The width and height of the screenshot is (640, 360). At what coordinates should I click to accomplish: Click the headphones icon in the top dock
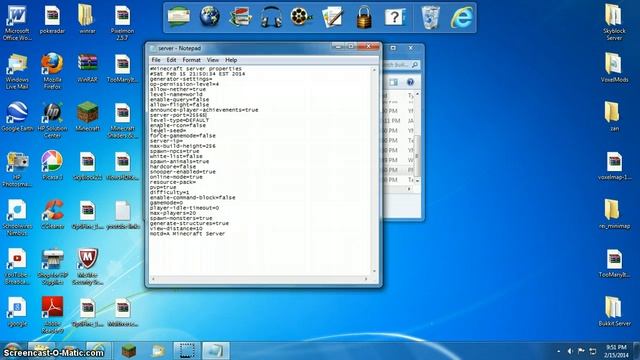(271, 17)
